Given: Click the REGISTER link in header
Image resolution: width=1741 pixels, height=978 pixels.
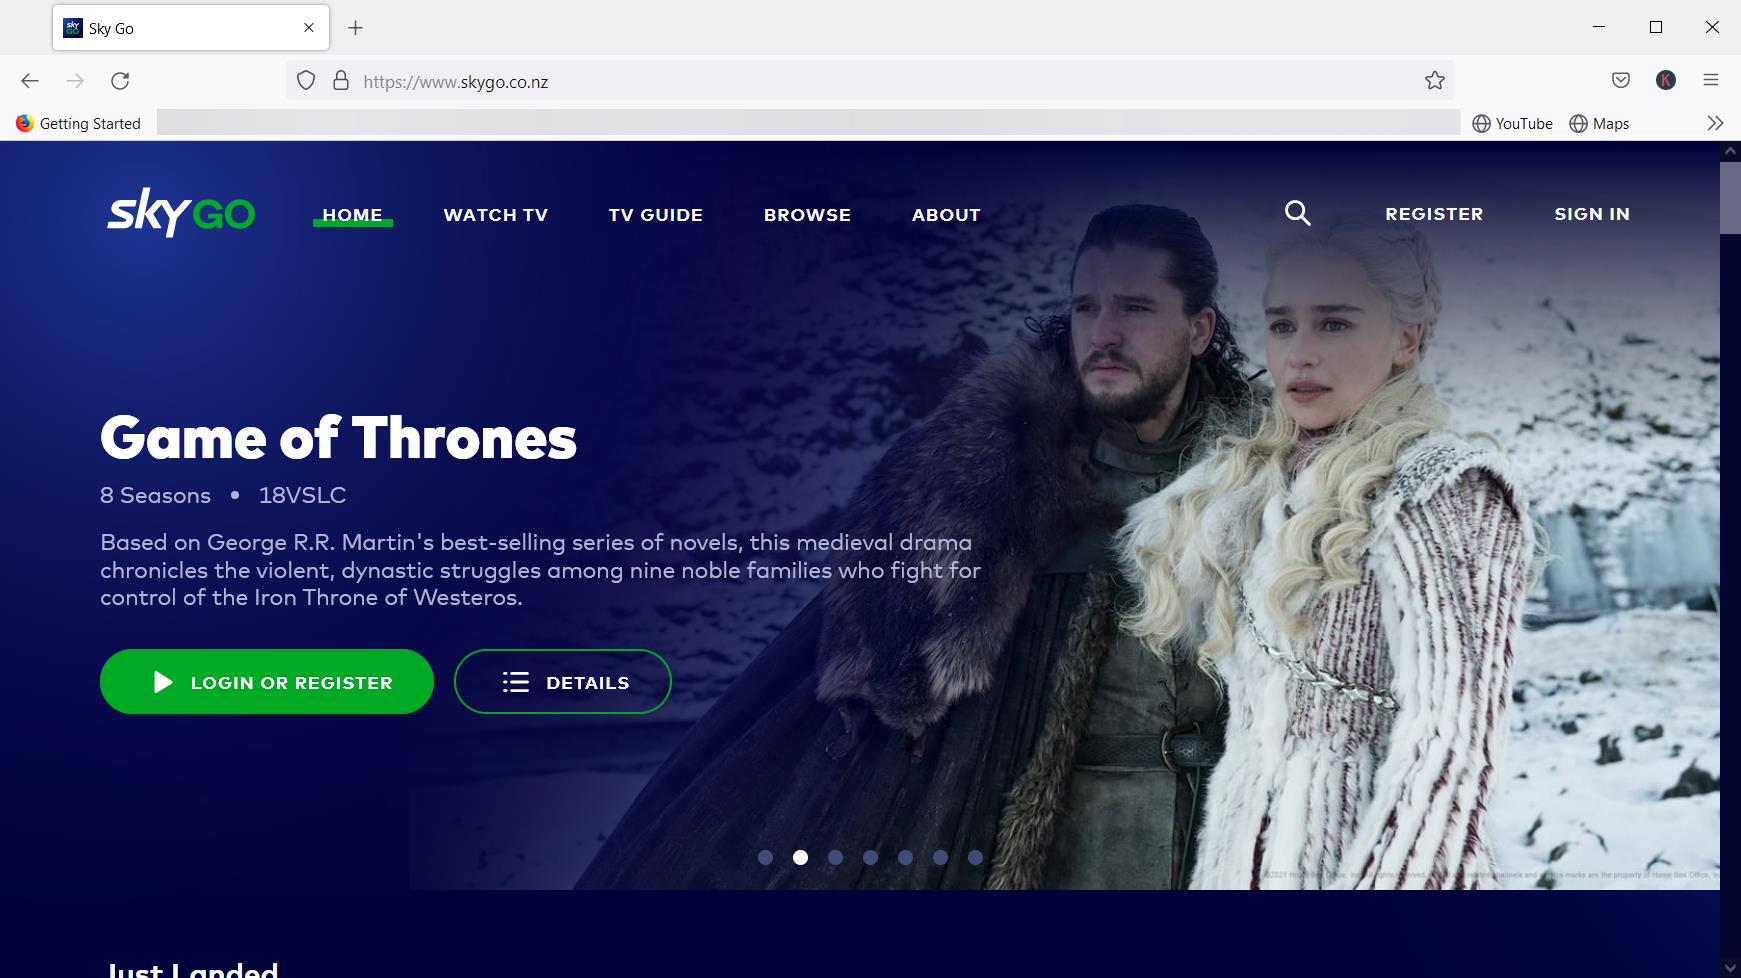Looking at the screenshot, I should 1434,213.
